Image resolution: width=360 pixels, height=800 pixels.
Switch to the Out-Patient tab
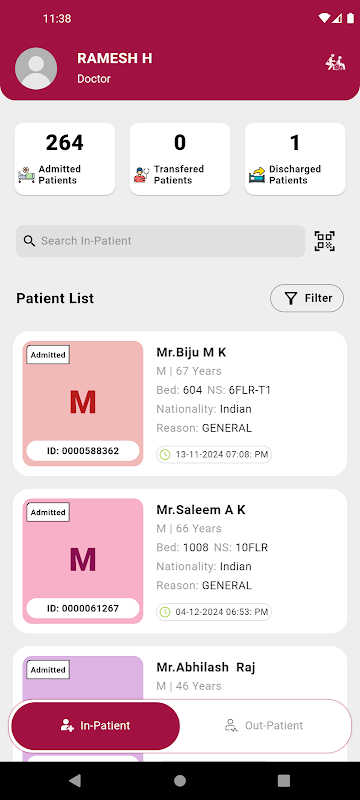(x=264, y=726)
